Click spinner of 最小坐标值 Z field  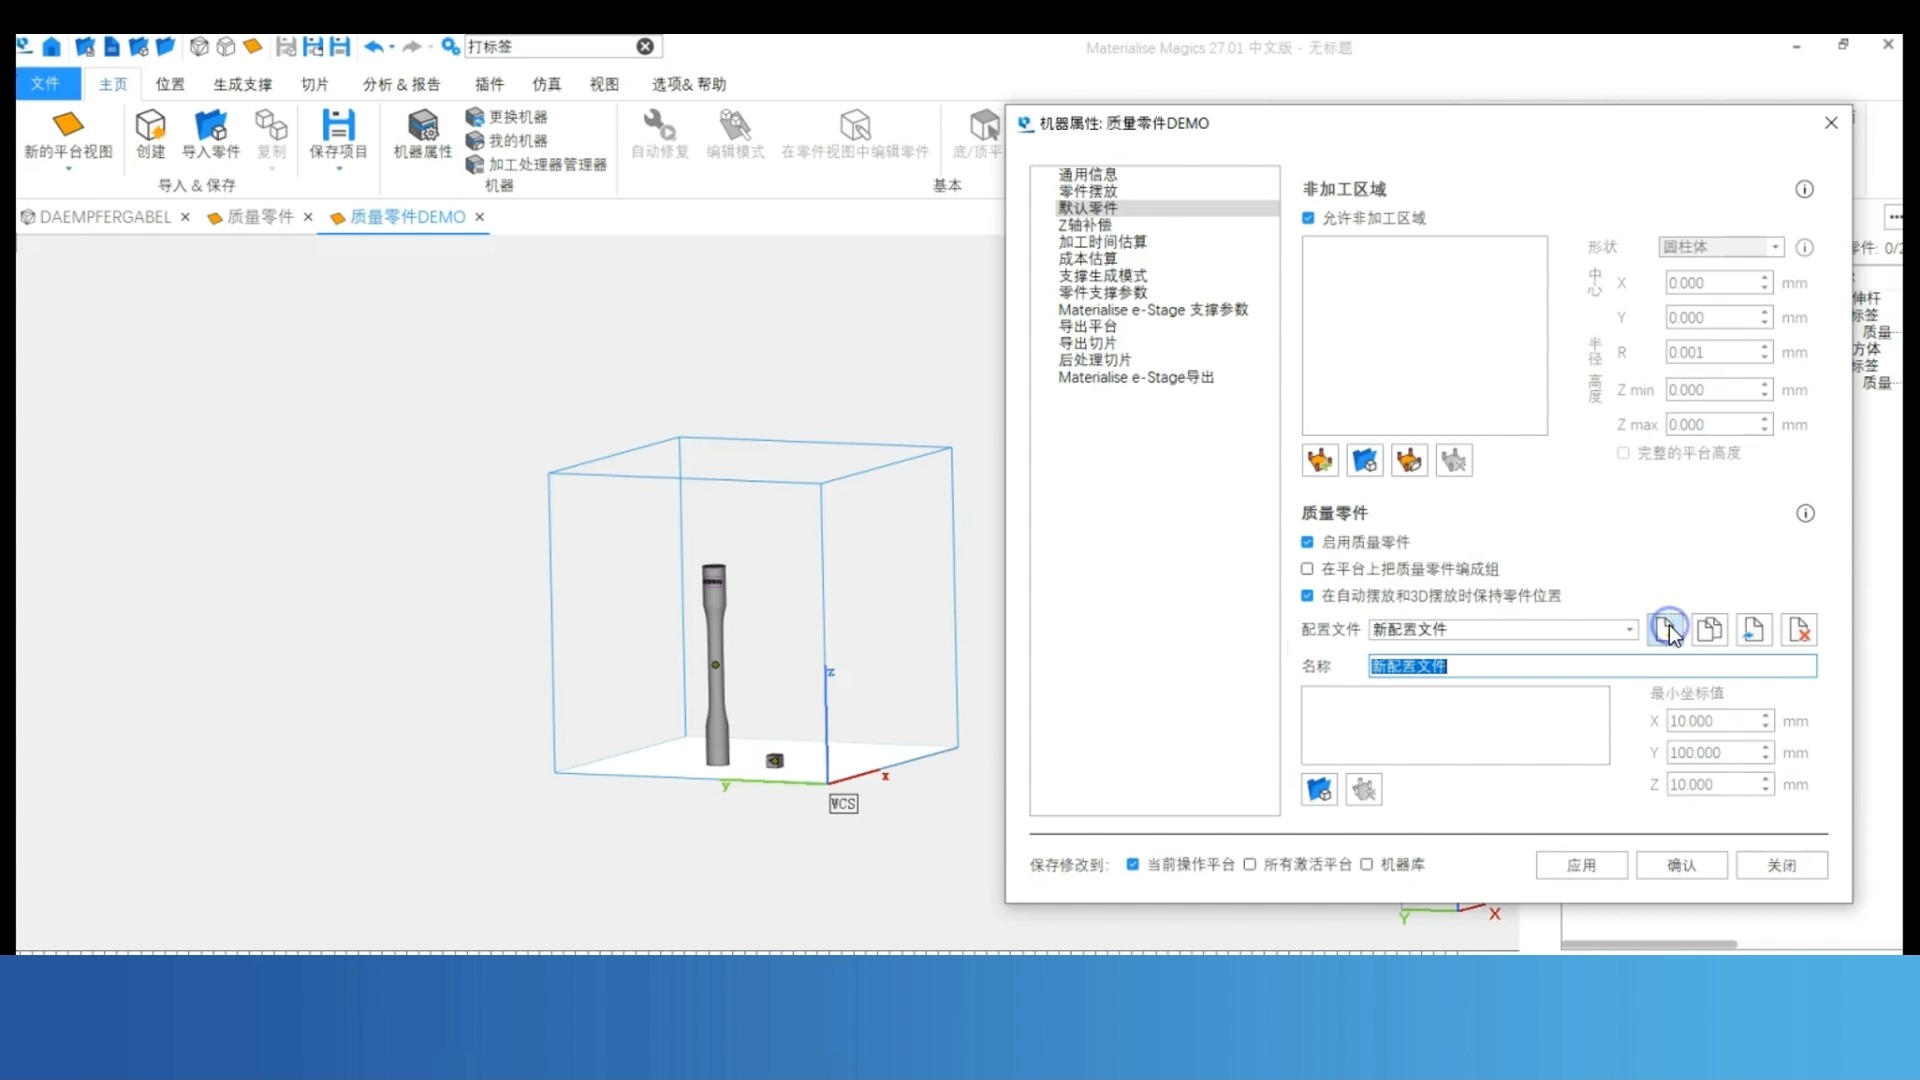[x=1766, y=785]
